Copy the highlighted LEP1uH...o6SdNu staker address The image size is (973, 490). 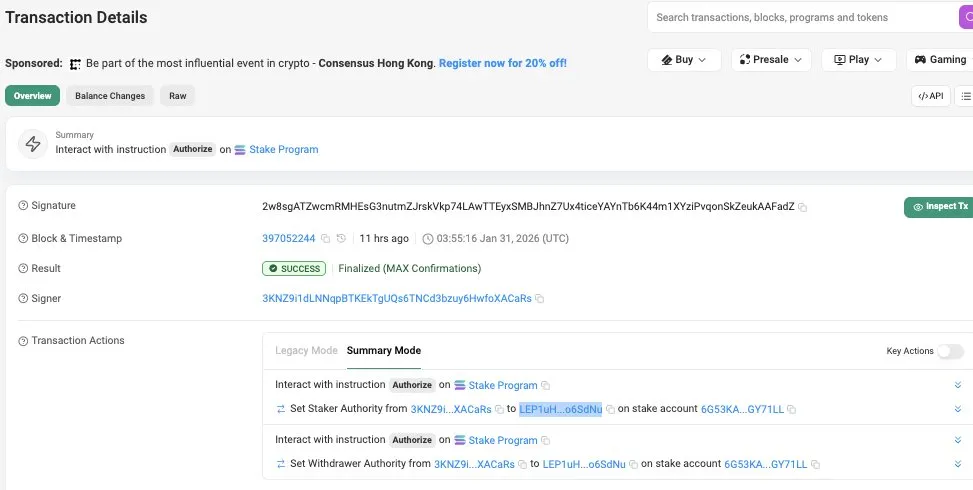coord(610,409)
